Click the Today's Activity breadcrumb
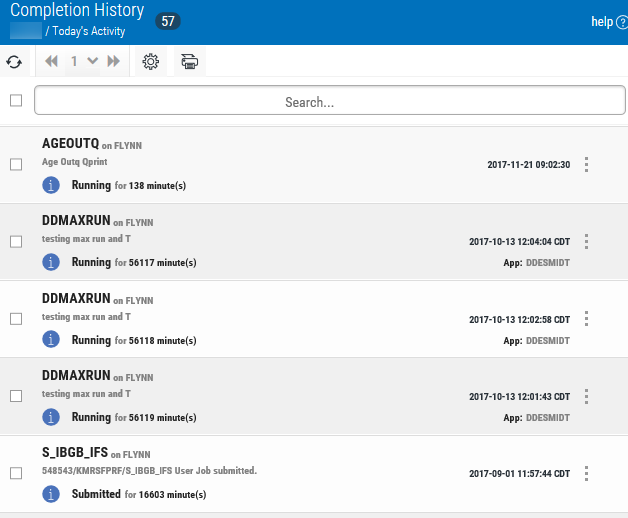This screenshot has height=518, width=628. coord(90,32)
